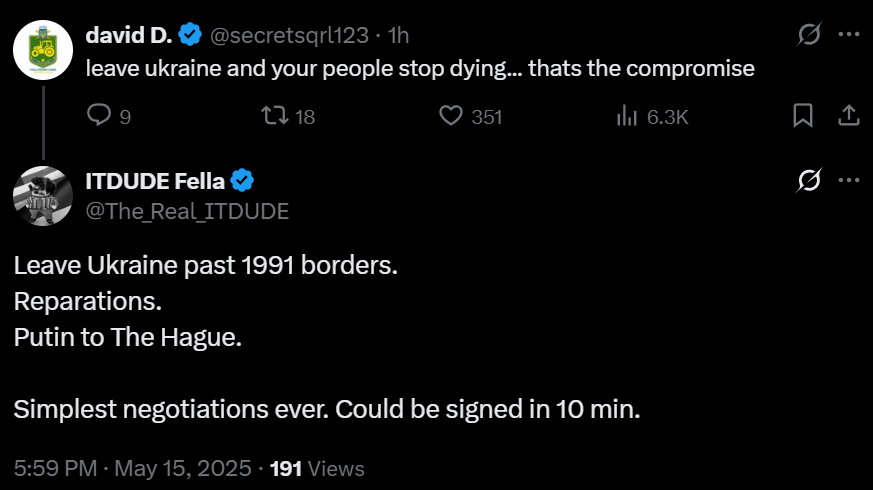
Task: Repost david D.'s tweet
Action: point(271,116)
